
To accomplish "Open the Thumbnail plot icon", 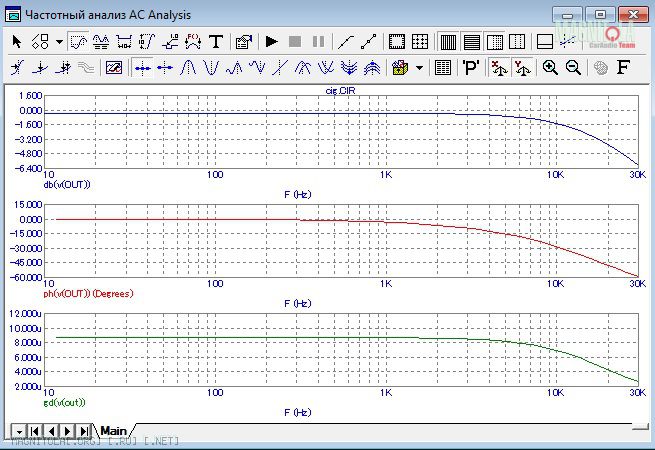I will 114,67.
